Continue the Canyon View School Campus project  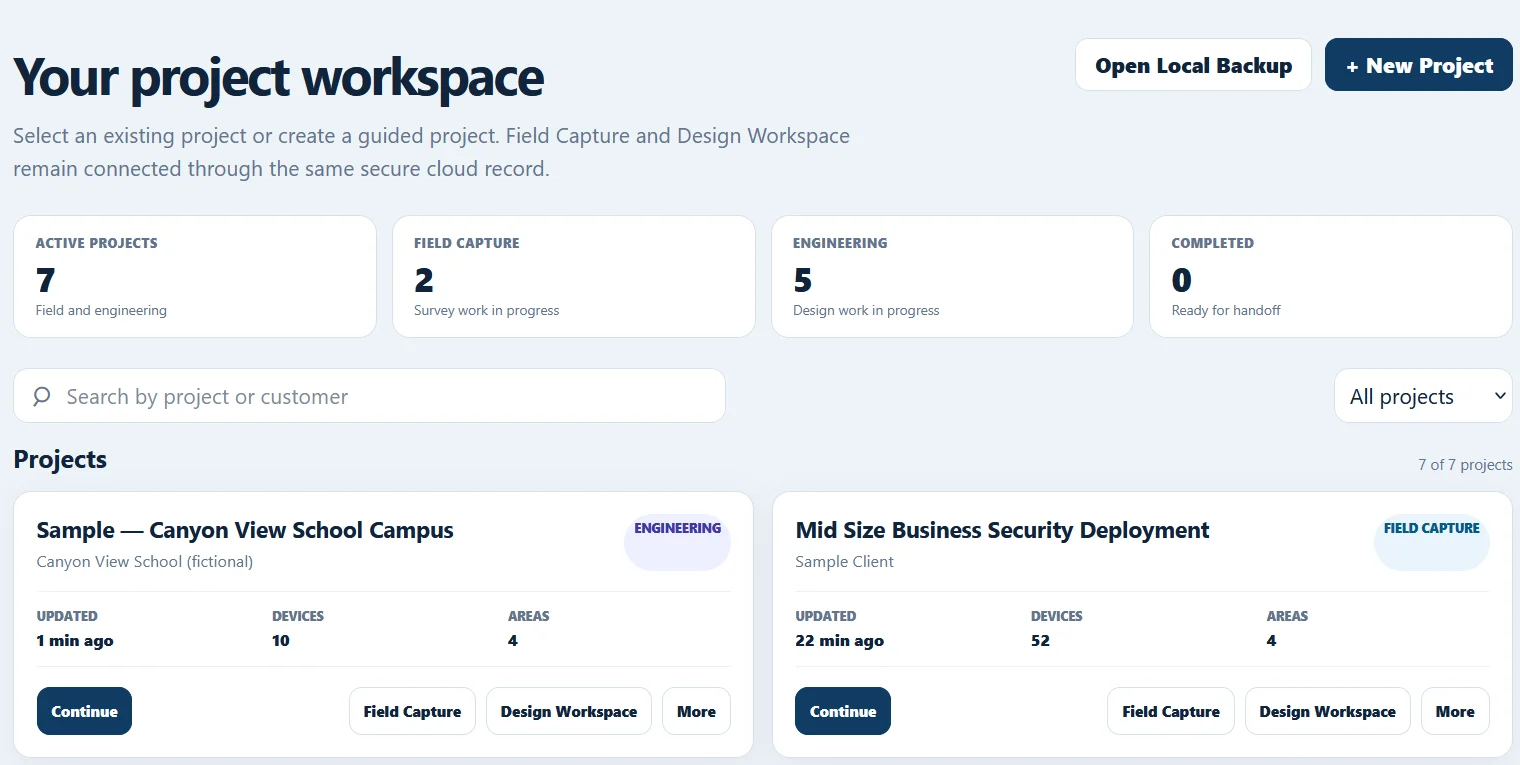point(84,711)
